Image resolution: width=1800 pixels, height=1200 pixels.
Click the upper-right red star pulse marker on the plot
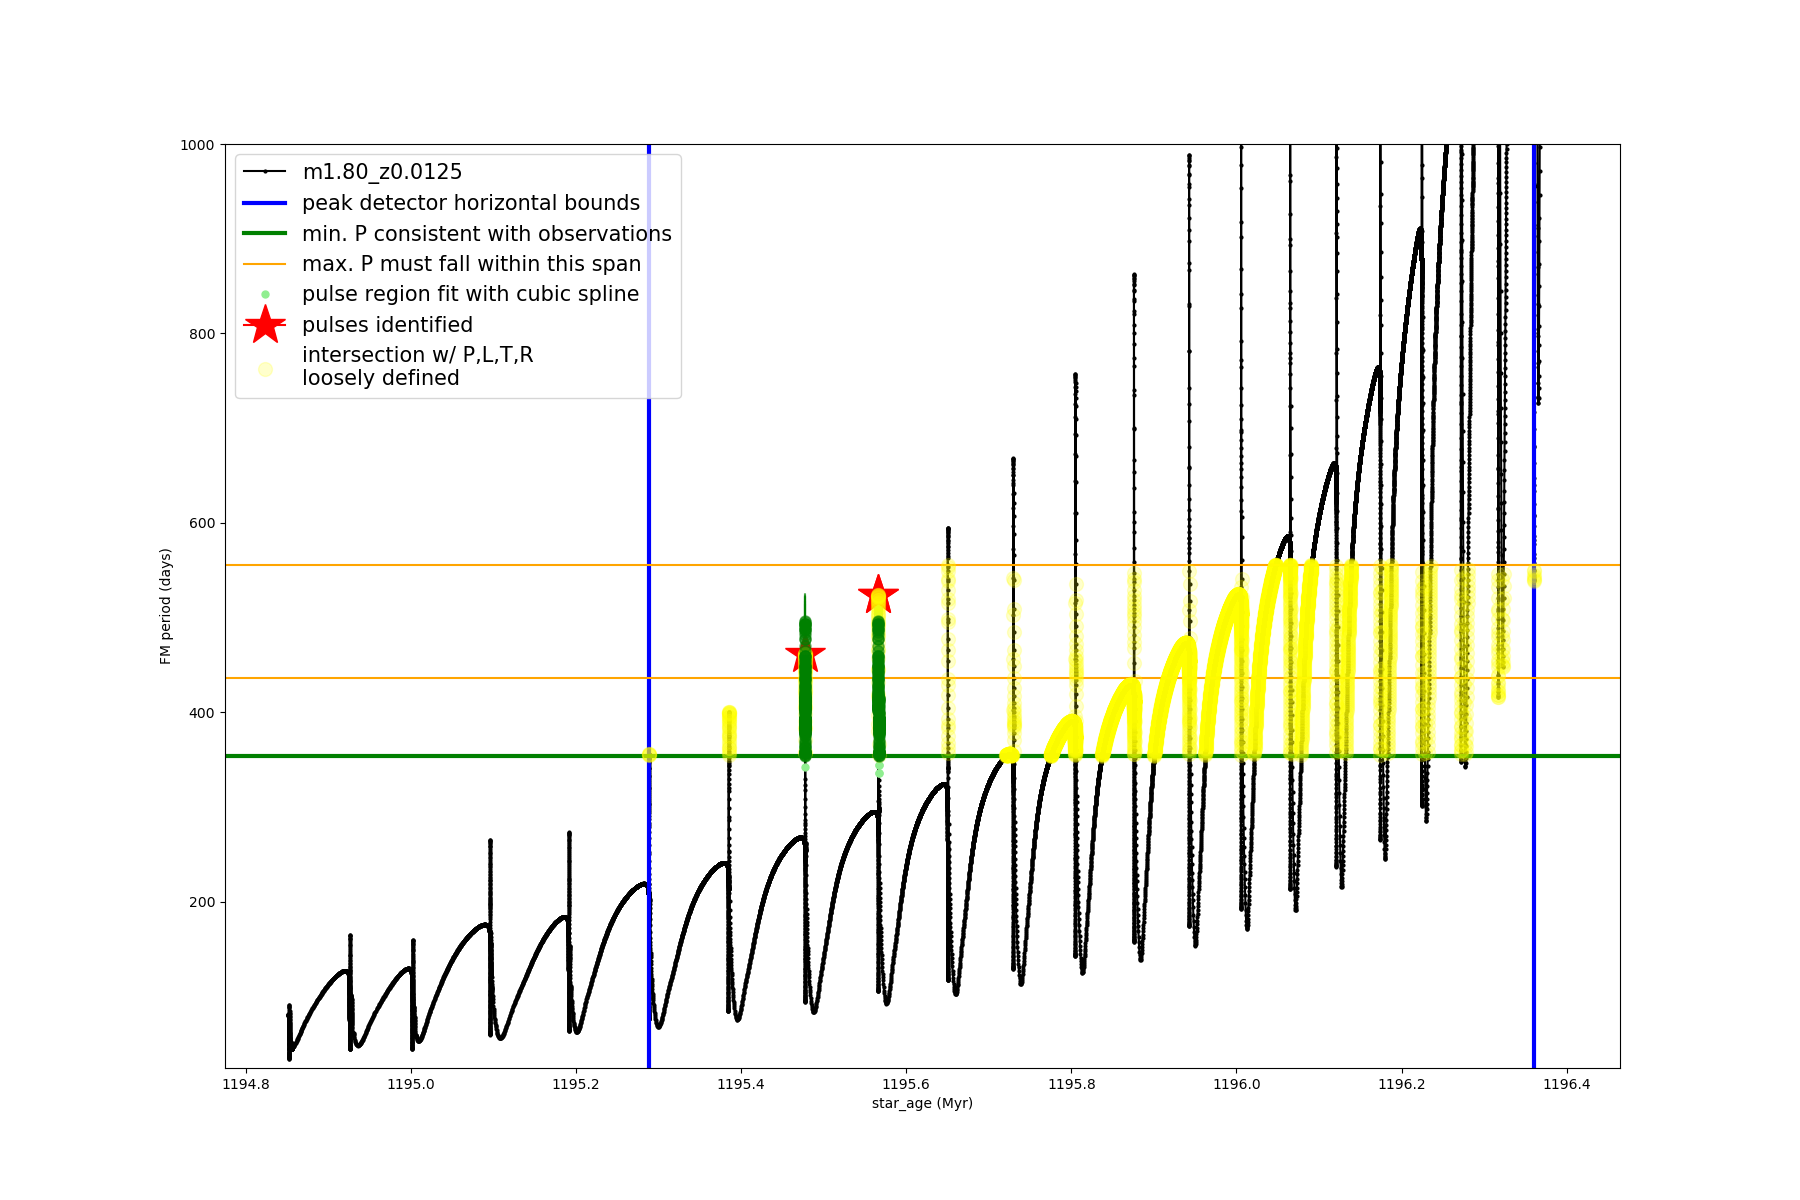878,595
